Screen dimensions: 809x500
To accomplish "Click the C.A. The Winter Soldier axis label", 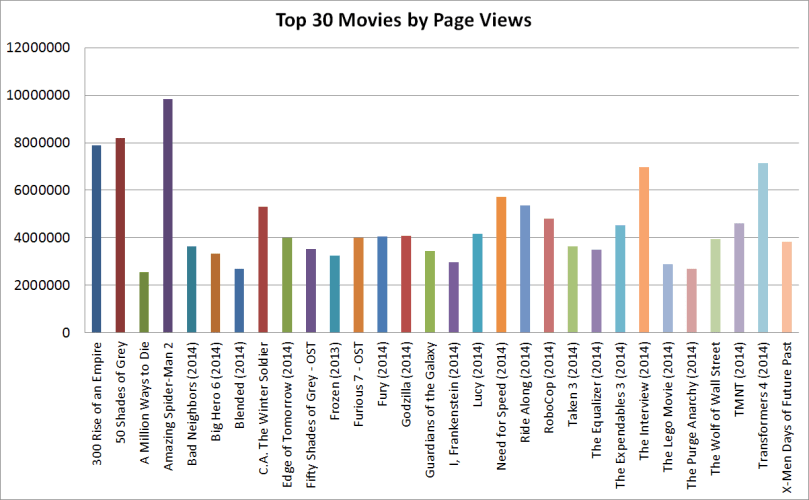I will [x=264, y=408].
